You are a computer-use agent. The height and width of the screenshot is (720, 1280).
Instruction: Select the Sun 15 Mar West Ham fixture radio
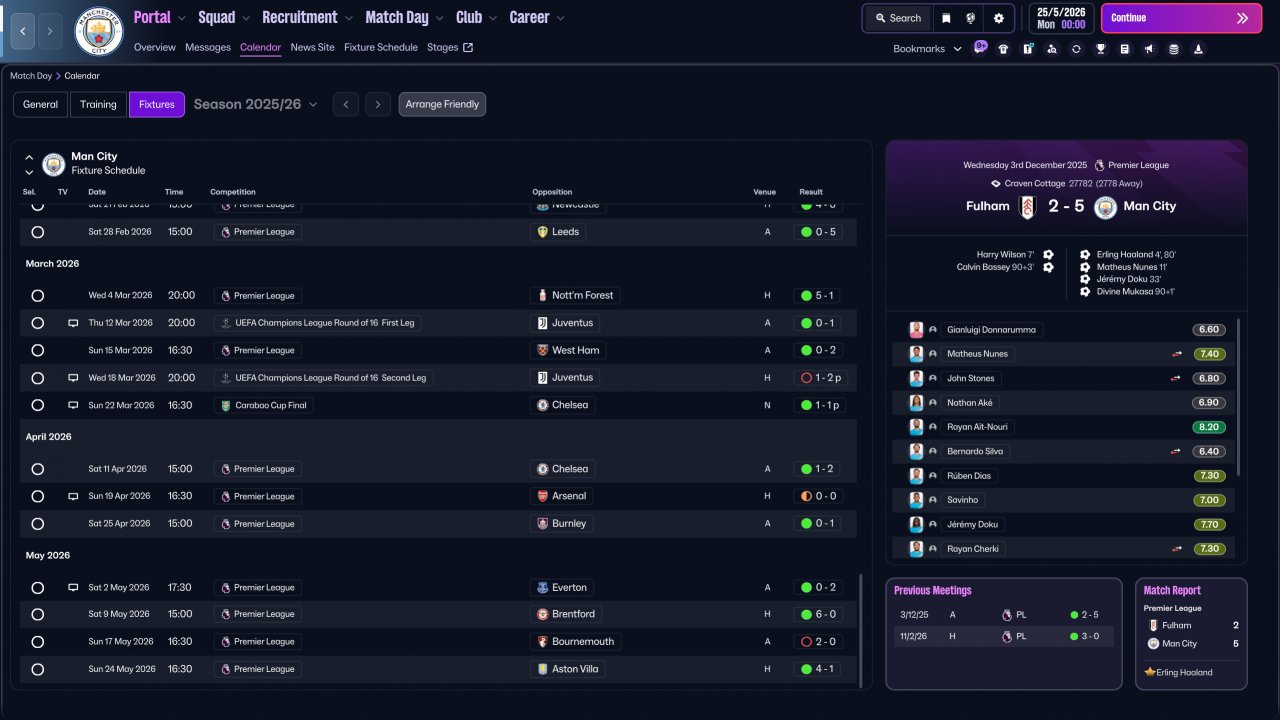pyautogui.click(x=38, y=351)
